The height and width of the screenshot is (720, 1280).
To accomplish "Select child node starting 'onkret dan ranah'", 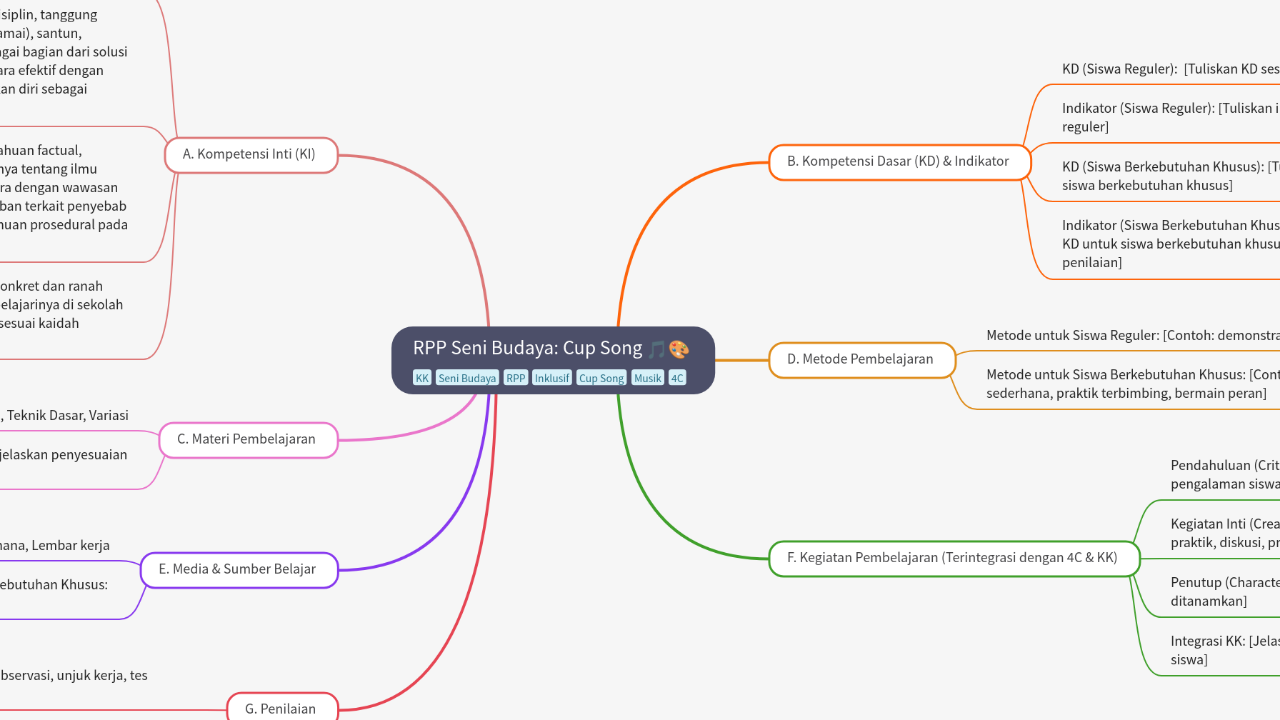I will pyautogui.click(x=62, y=305).
